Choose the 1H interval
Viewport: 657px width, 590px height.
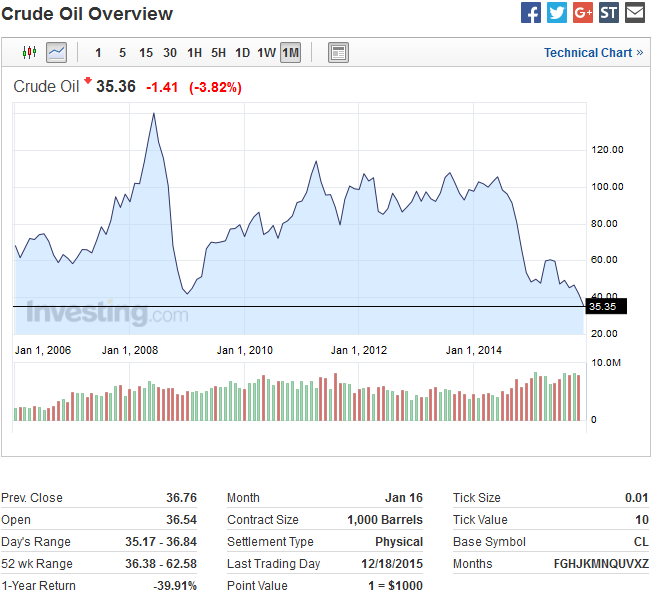click(x=194, y=53)
